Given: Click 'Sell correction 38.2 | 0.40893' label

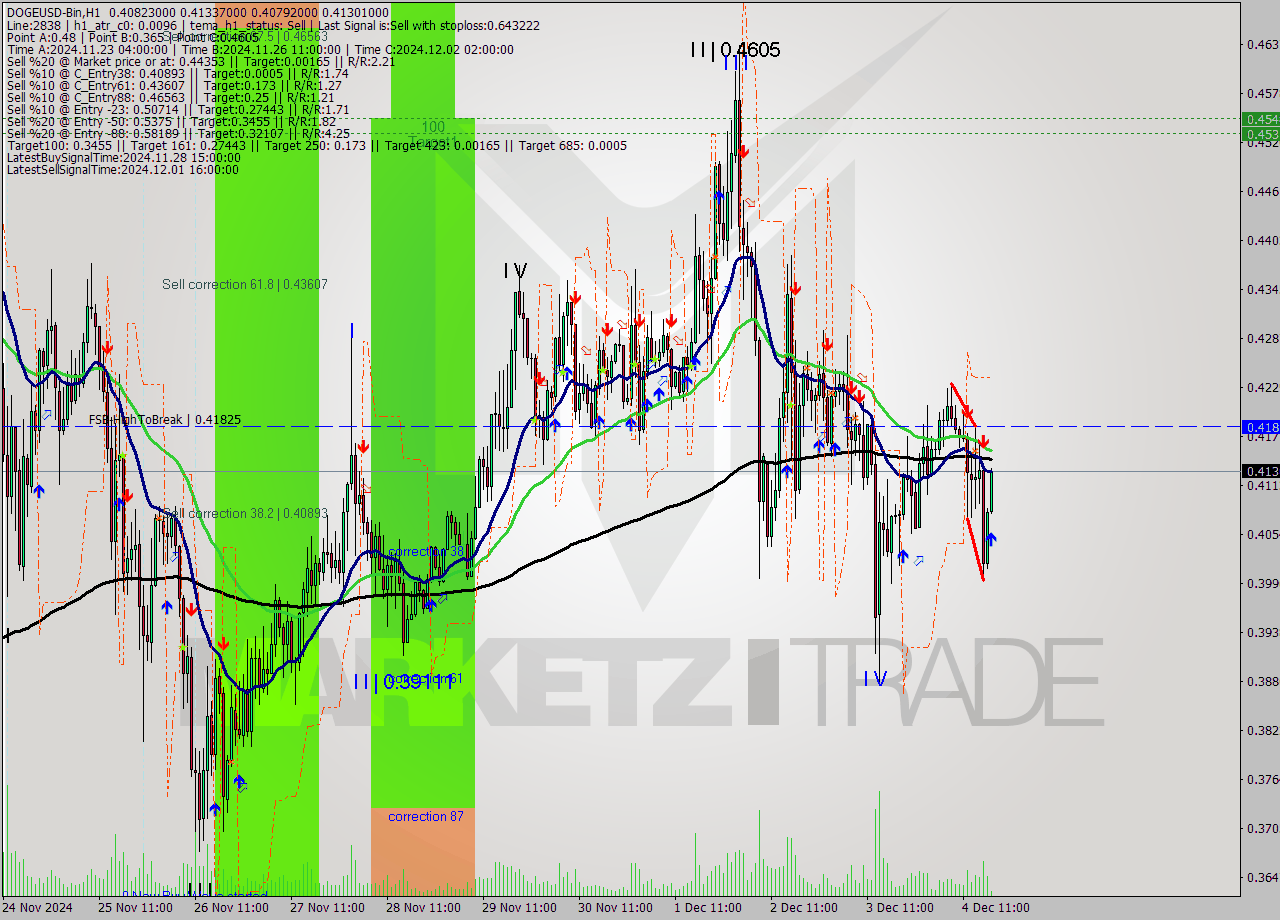Looking at the screenshot, I should click(247, 514).
